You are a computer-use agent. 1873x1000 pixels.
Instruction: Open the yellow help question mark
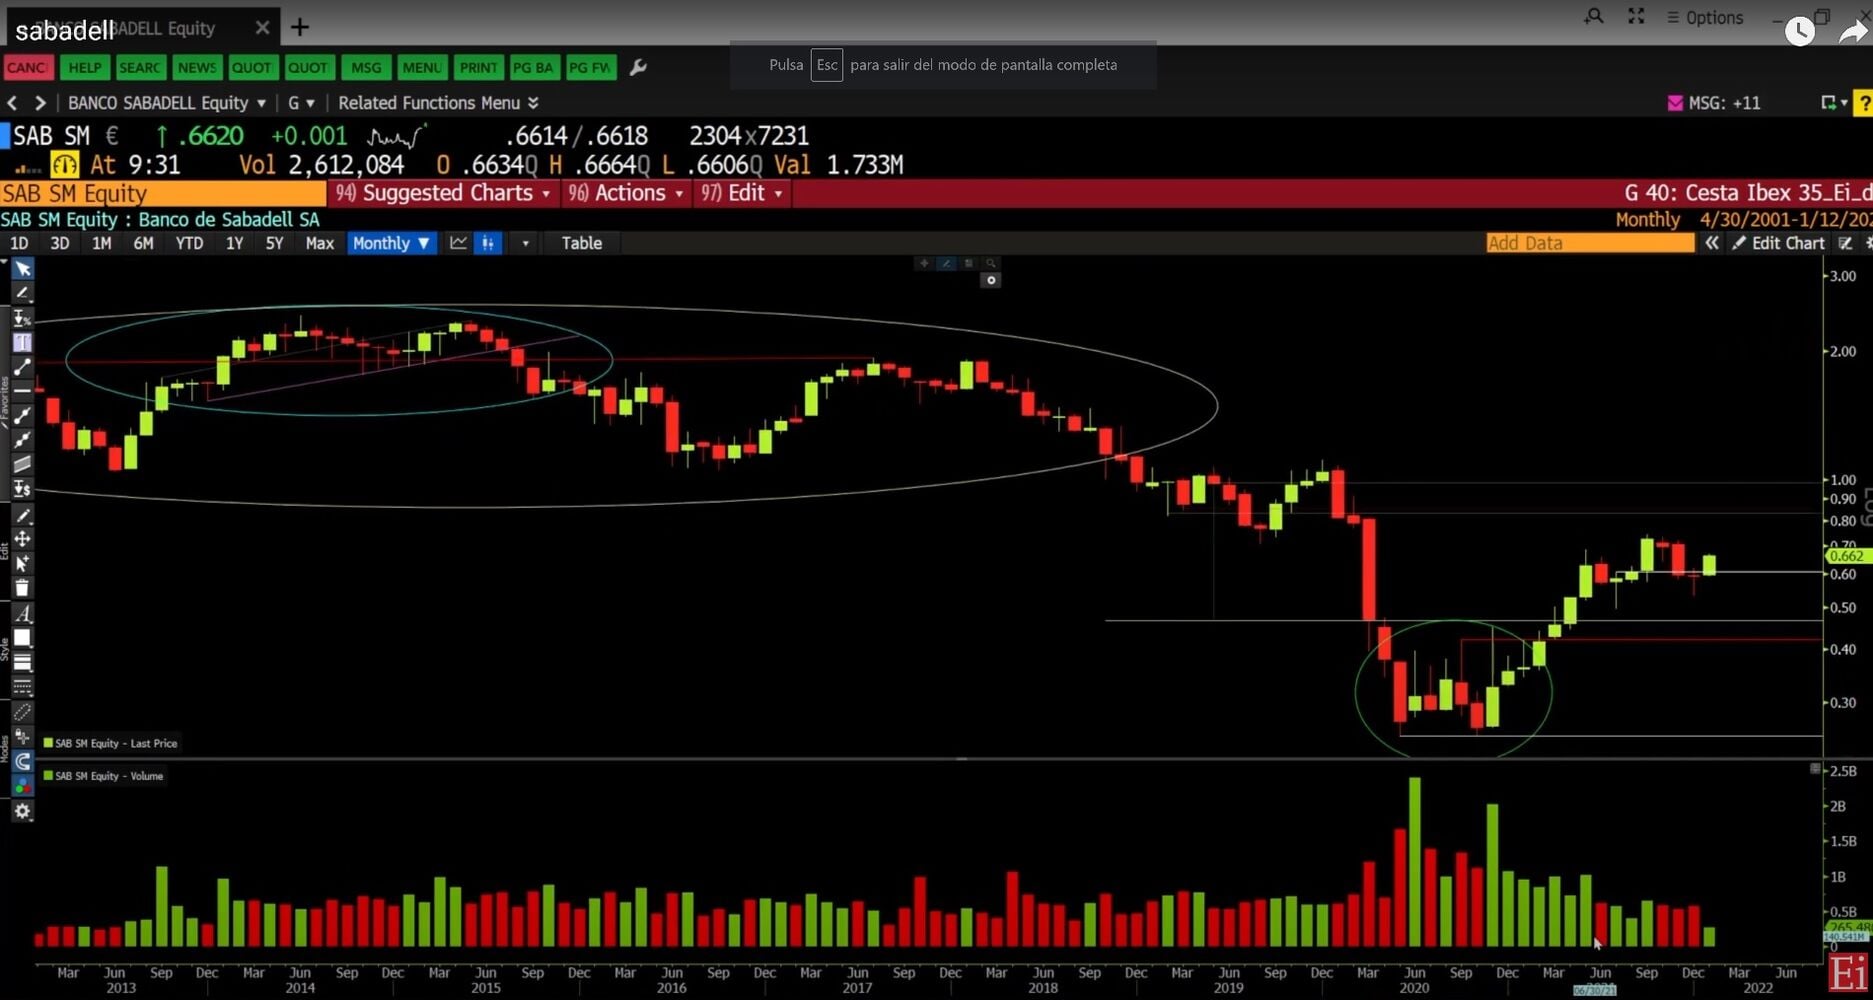[1863, 103]
